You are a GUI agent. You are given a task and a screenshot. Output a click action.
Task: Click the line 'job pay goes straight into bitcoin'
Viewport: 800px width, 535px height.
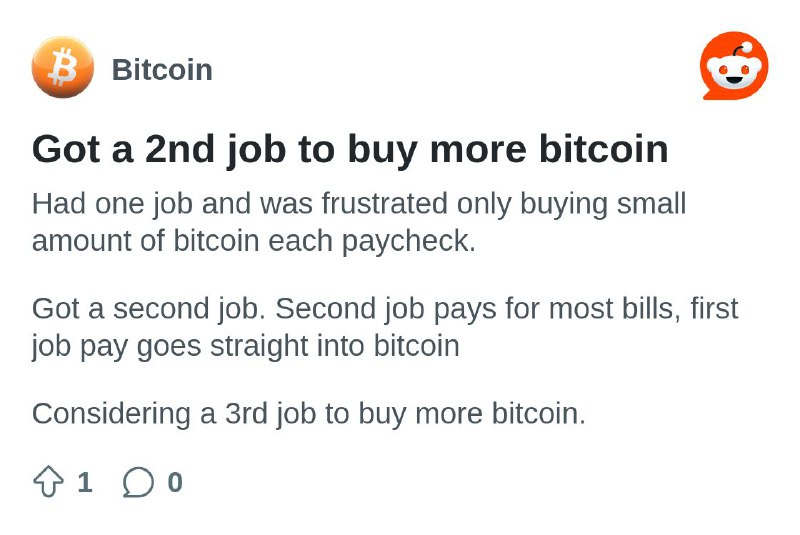coord(245,346)
